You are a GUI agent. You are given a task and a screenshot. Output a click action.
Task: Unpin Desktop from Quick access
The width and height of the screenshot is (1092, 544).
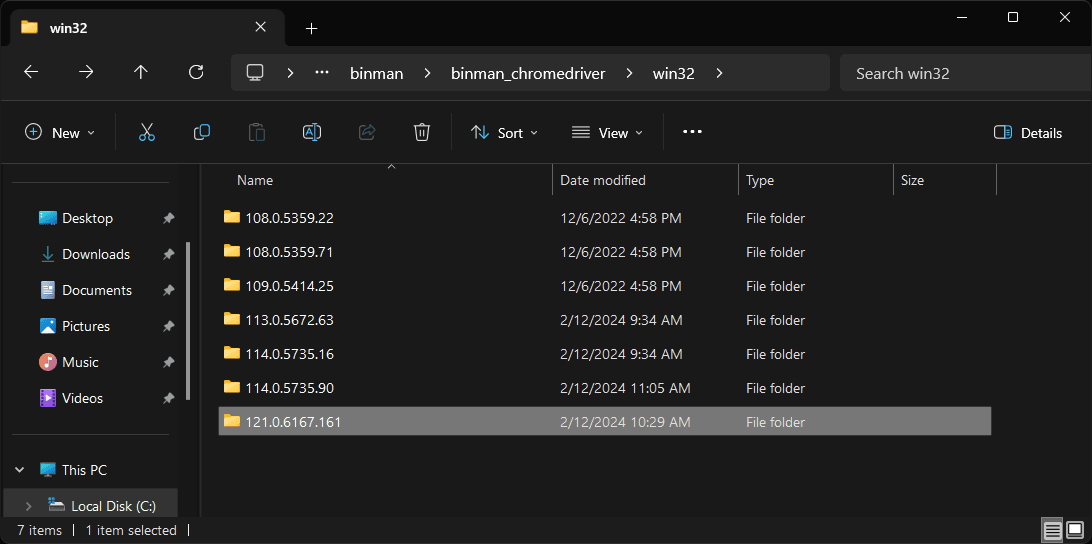tap(168, 218)
